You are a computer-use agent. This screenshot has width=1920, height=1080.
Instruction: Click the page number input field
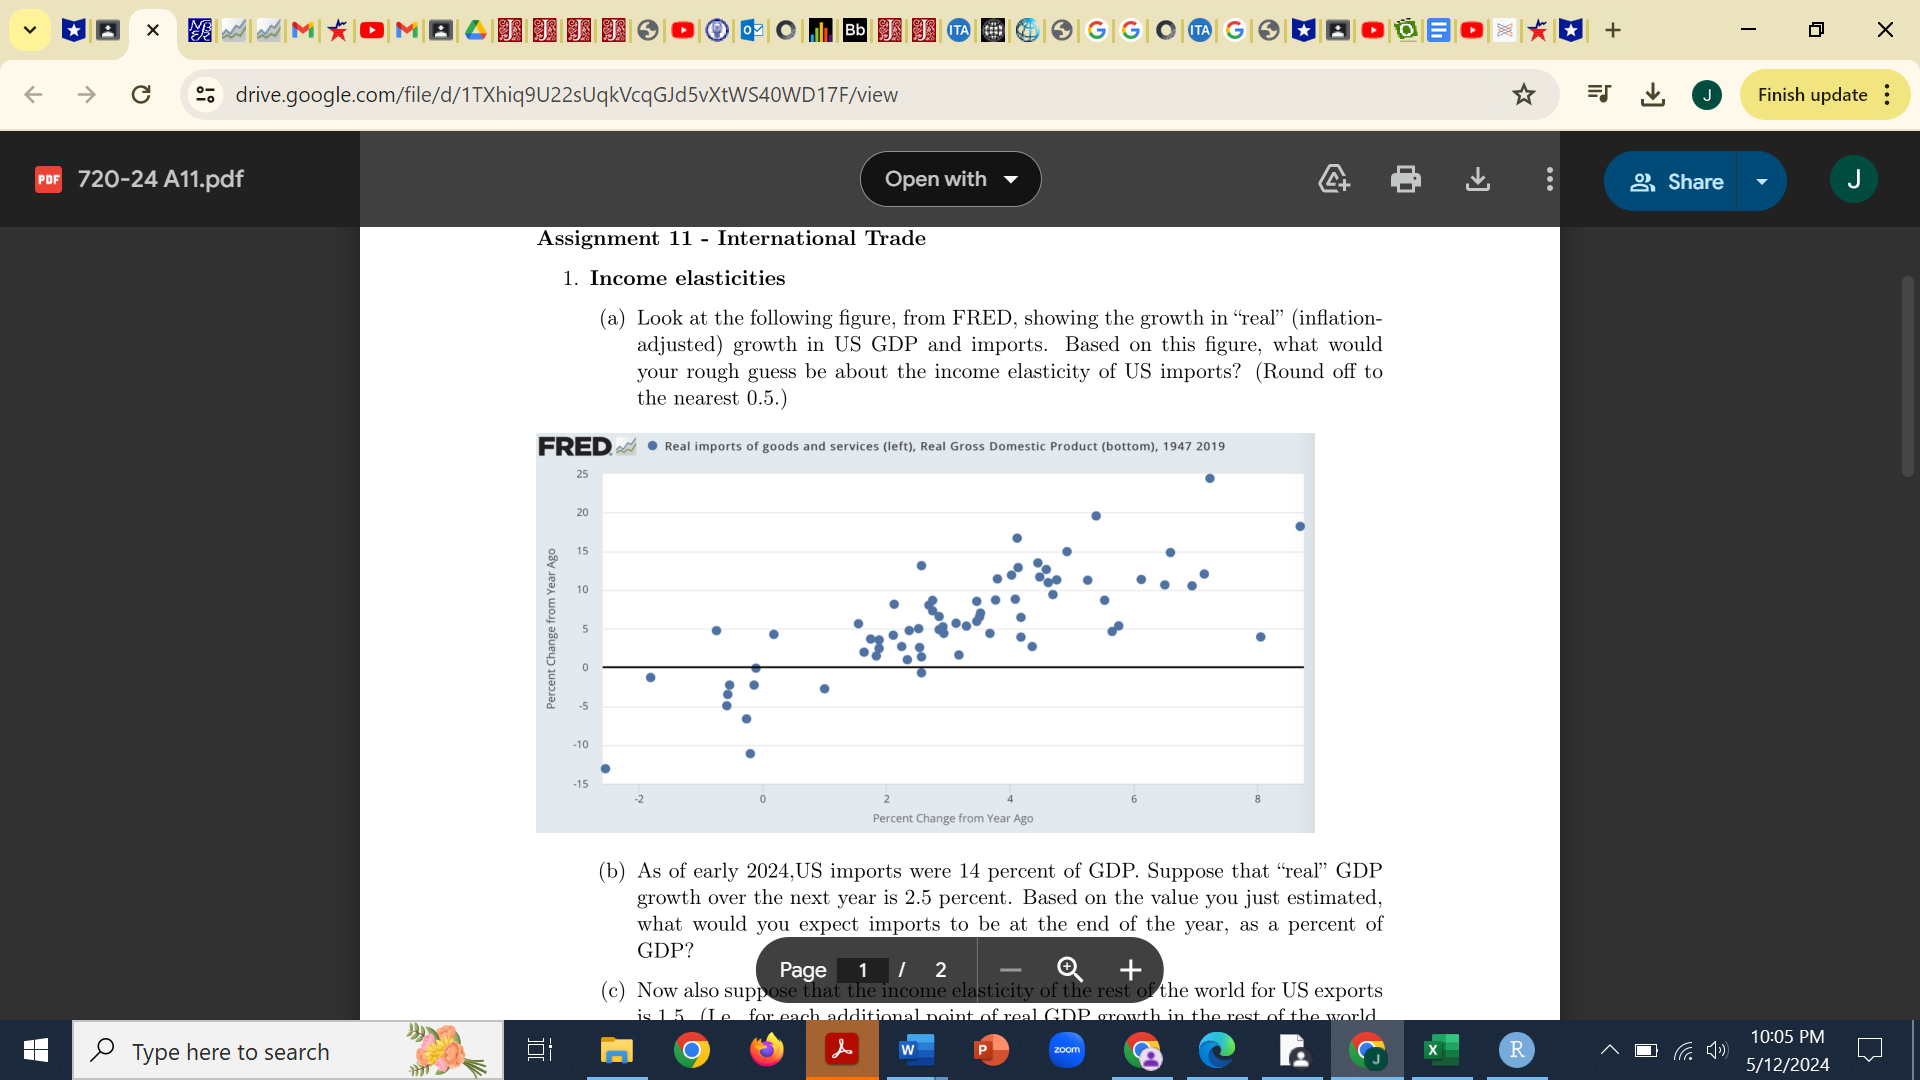pyautogui.click(x=863, y=970)
